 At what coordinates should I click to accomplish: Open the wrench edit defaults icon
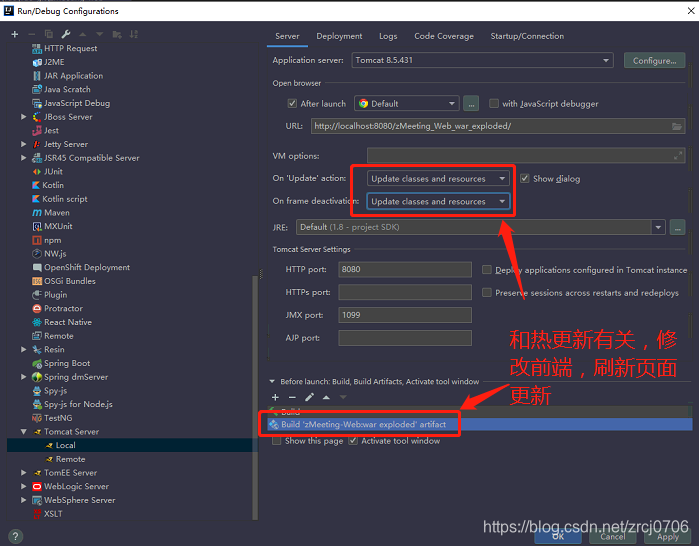66,34
